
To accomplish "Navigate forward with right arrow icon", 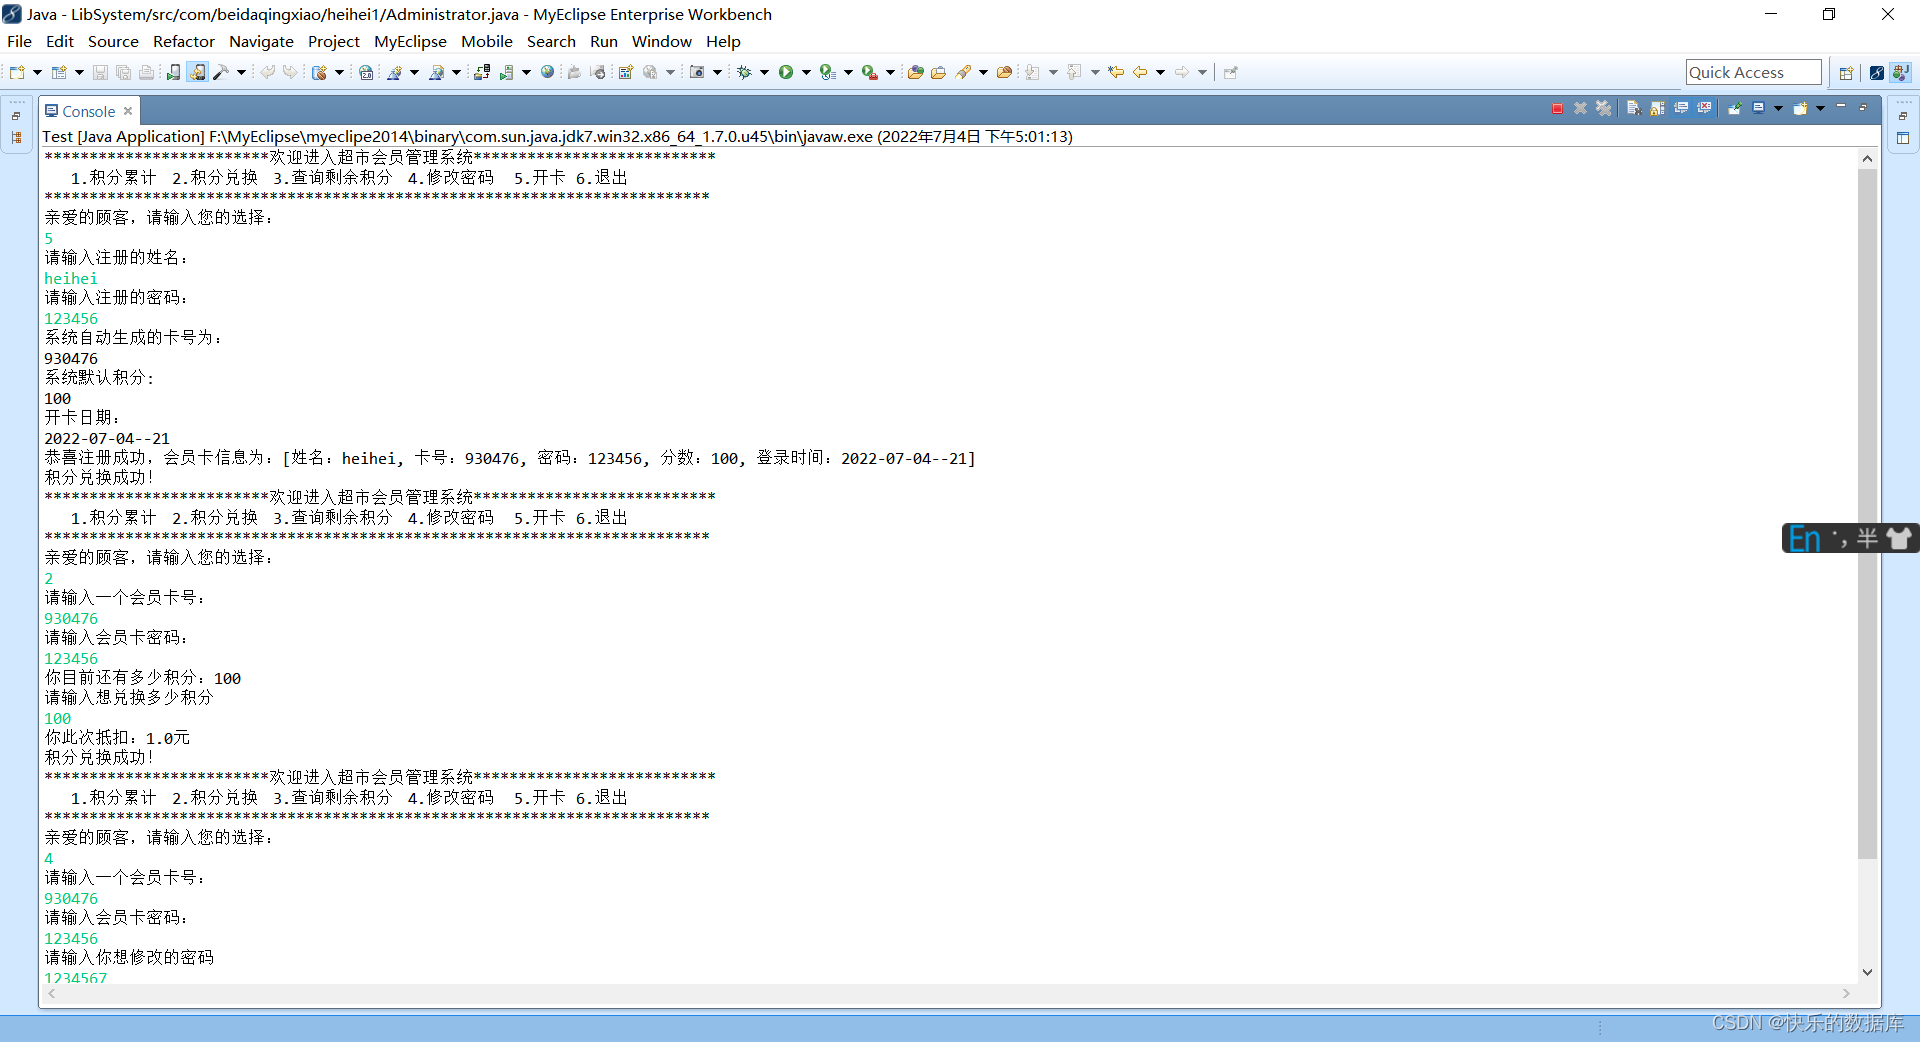I will coord(1182,72).
